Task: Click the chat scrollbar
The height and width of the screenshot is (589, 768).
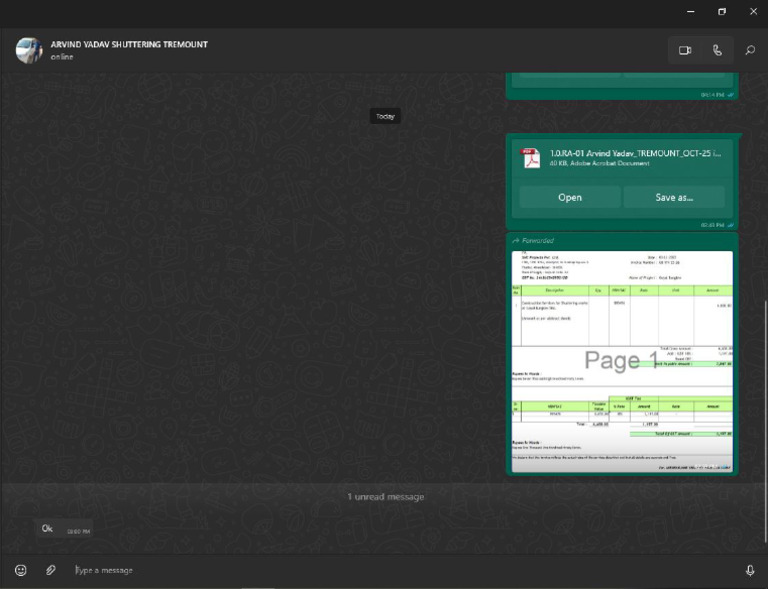Action: [766, 421]
